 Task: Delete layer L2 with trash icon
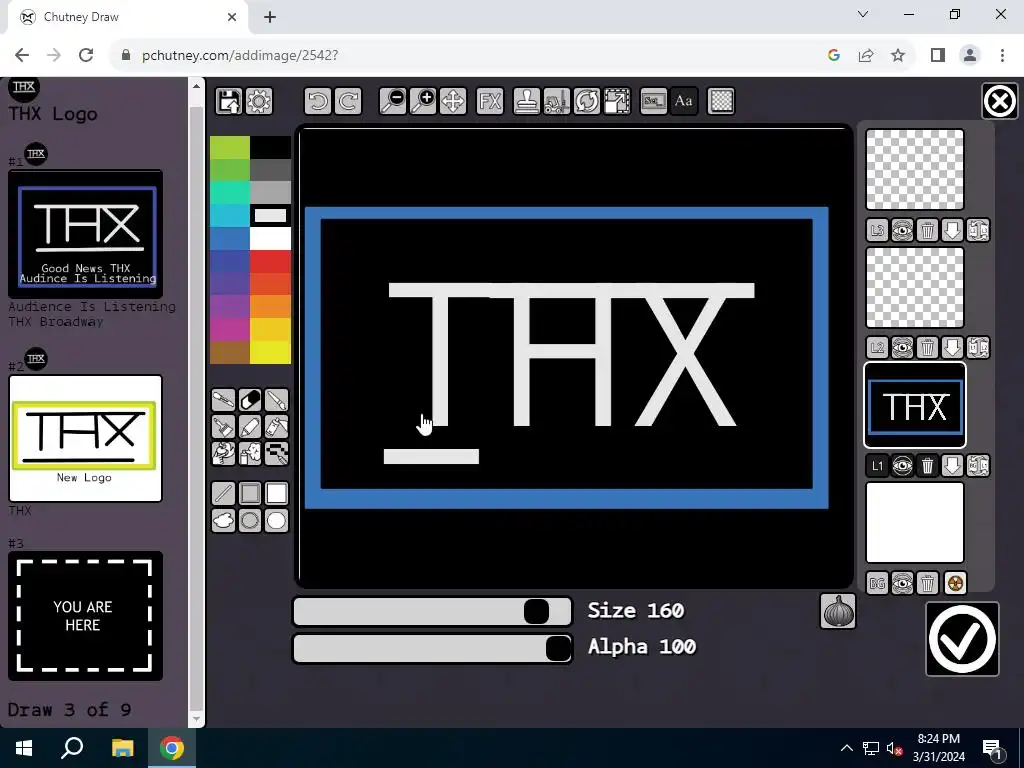click(x=927, y=348)
